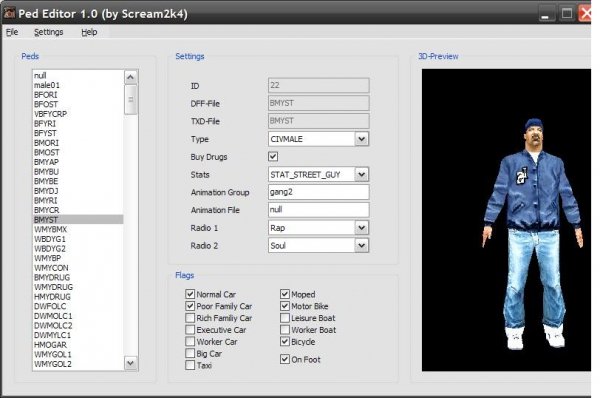Uncheck the Normal Car flag
This screenshot has width=600, height=398.
pyautogui.click(x=190, y=294)
